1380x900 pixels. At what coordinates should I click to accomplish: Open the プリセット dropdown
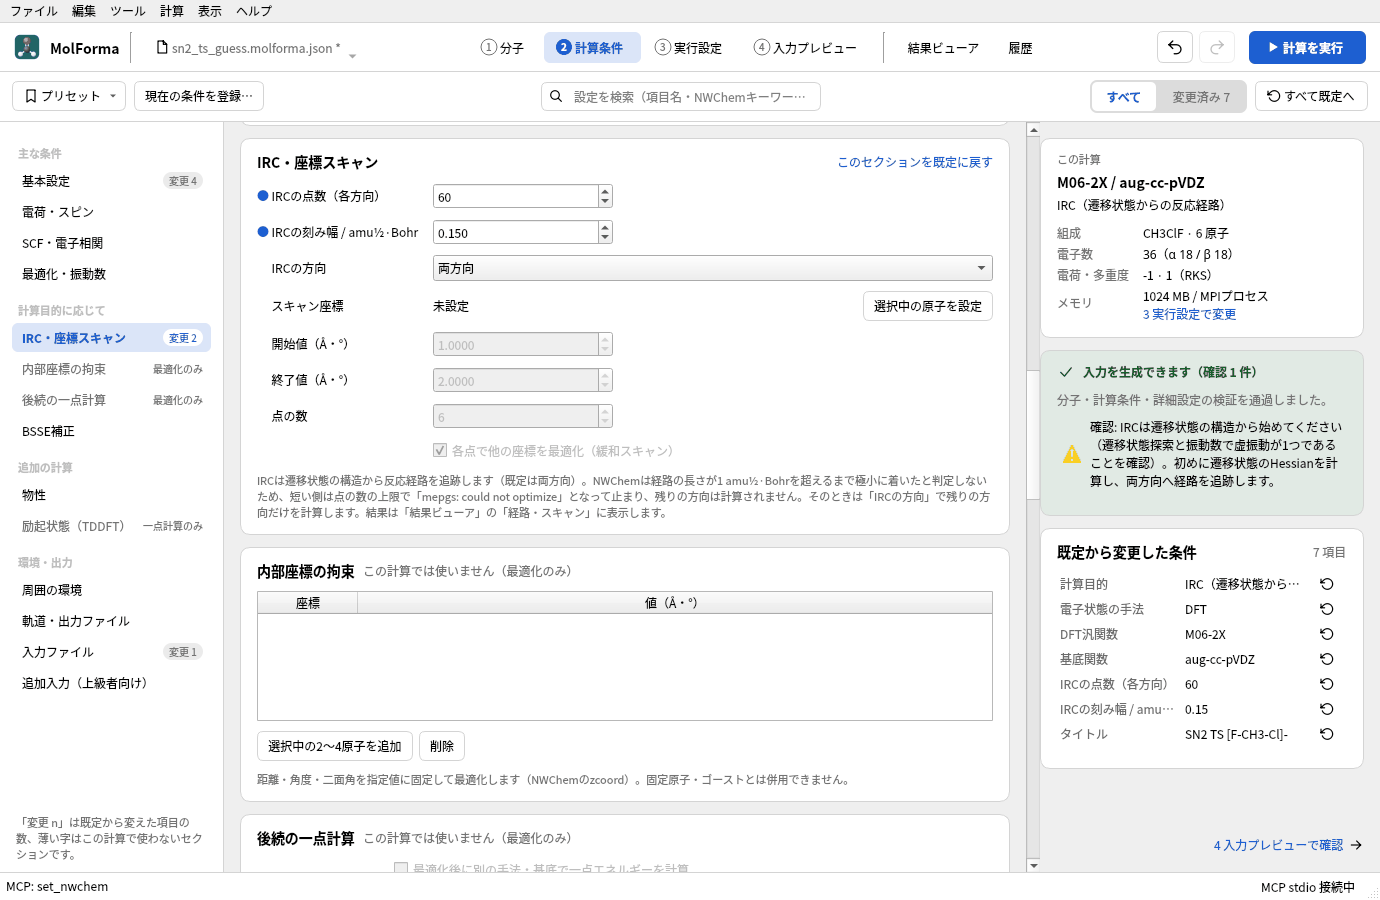click(x=69, y=96)
